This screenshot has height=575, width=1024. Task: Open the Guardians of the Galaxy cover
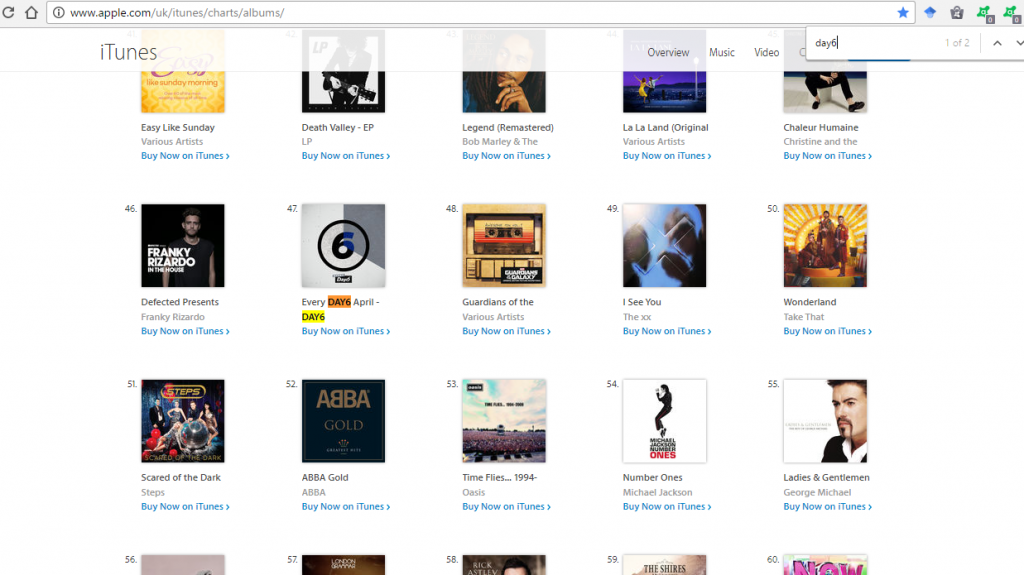point(504,246)
